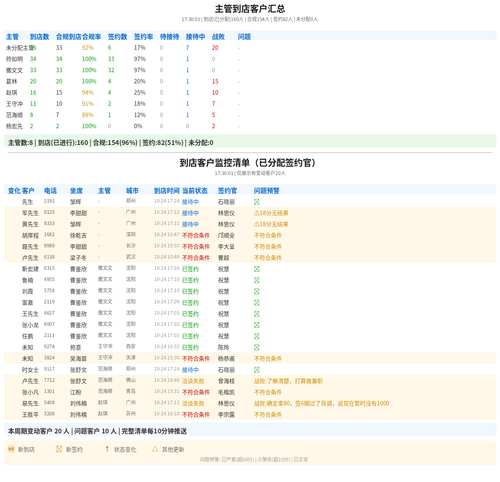Click green check icon in phone 2111 row
Viewport: 500px width, 482px height.
[x=257, y=336]
